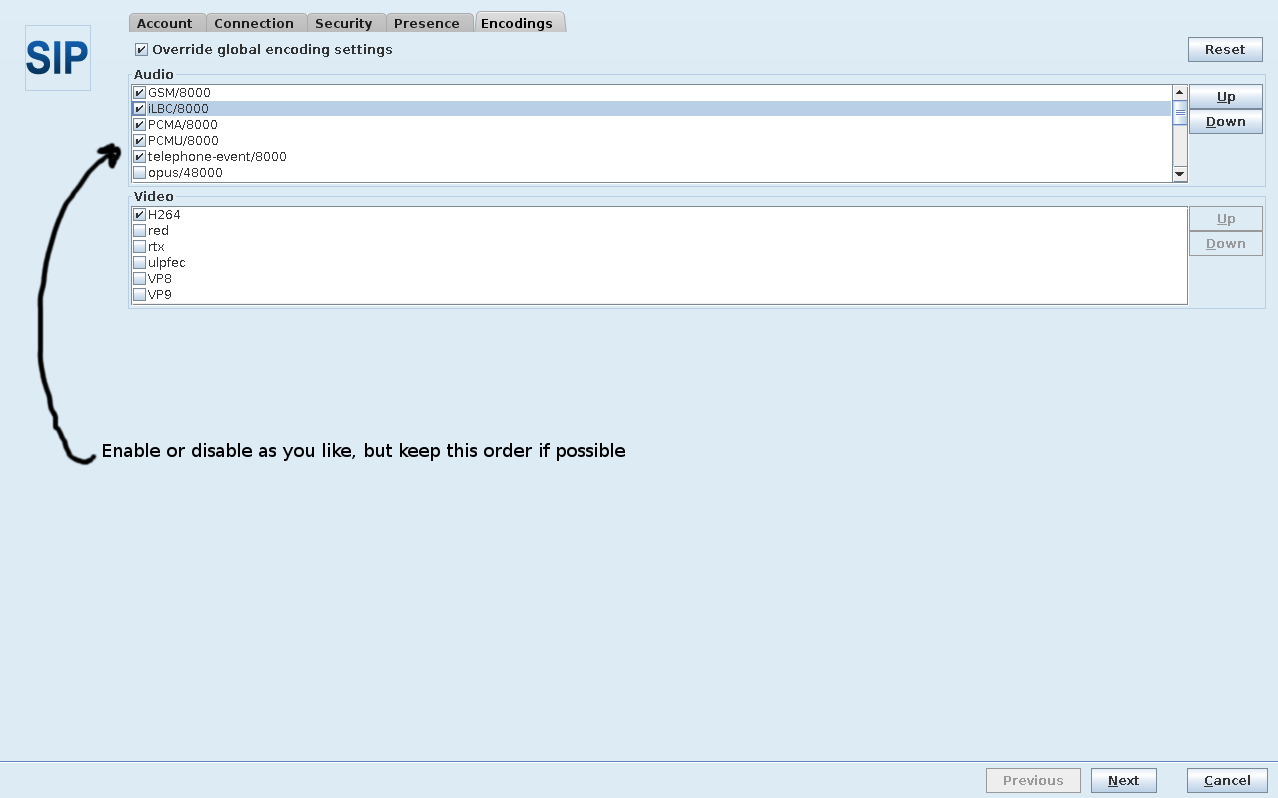Move selected audio codec Down
This screenshot has height=798, width=1278.
pyautogui.click(x=1225, y=122)
